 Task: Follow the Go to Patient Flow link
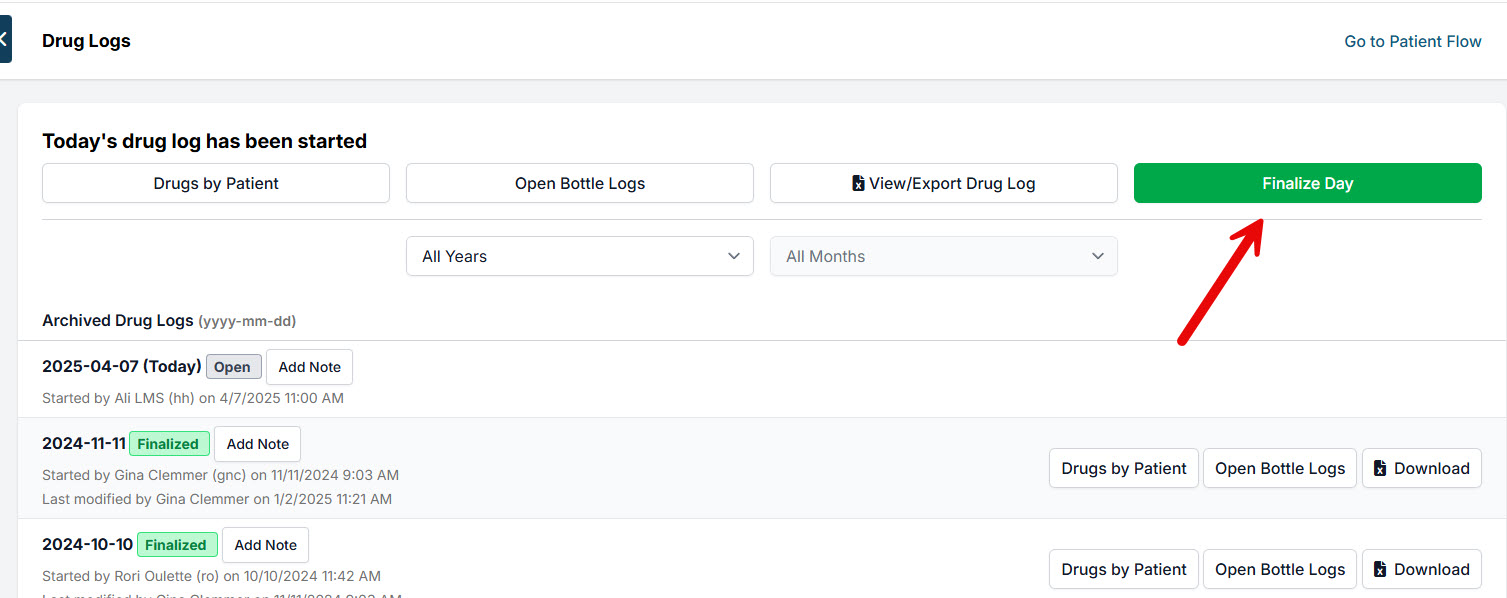pos(1412,41)
